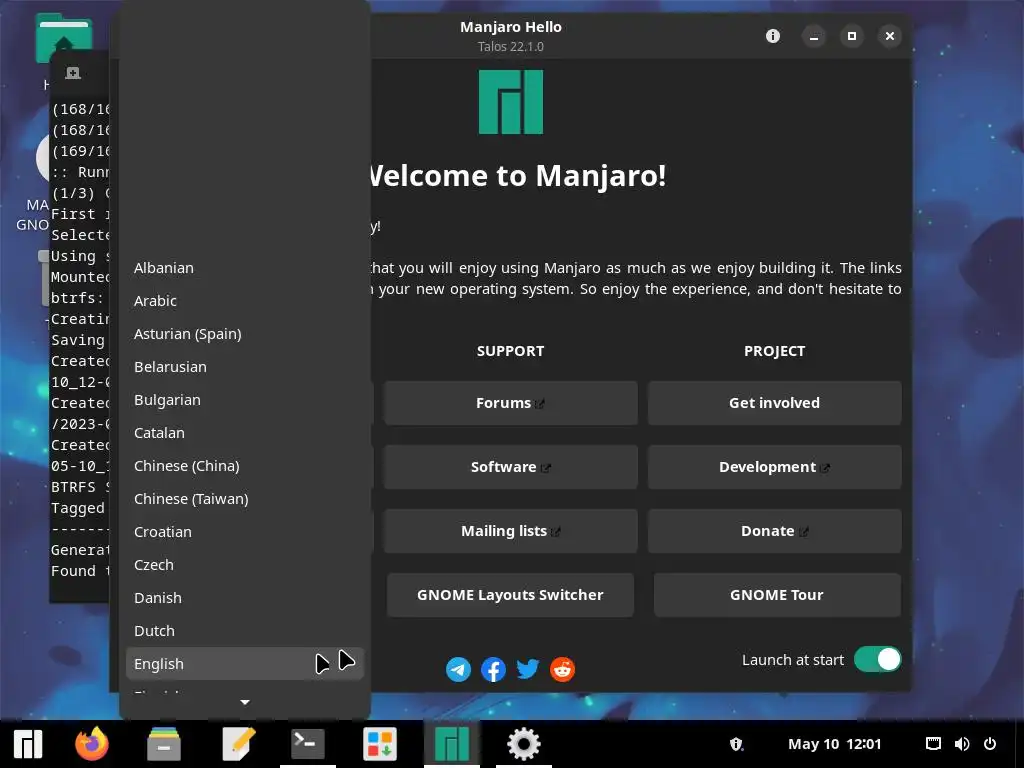
Task: Select Albanian in the language list
Action: click(x=244, y=268)
